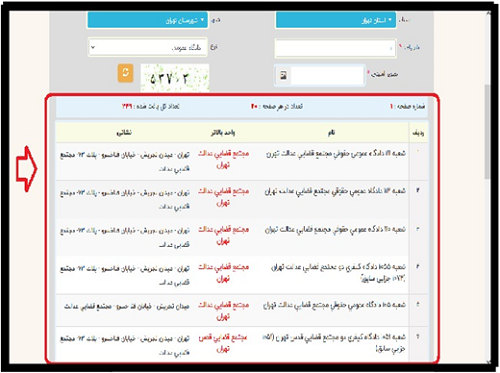Open the red مجتمع قضایی عدالت link in row ۵
Viewport: 500px width, 373px height.
coord(223,310)
